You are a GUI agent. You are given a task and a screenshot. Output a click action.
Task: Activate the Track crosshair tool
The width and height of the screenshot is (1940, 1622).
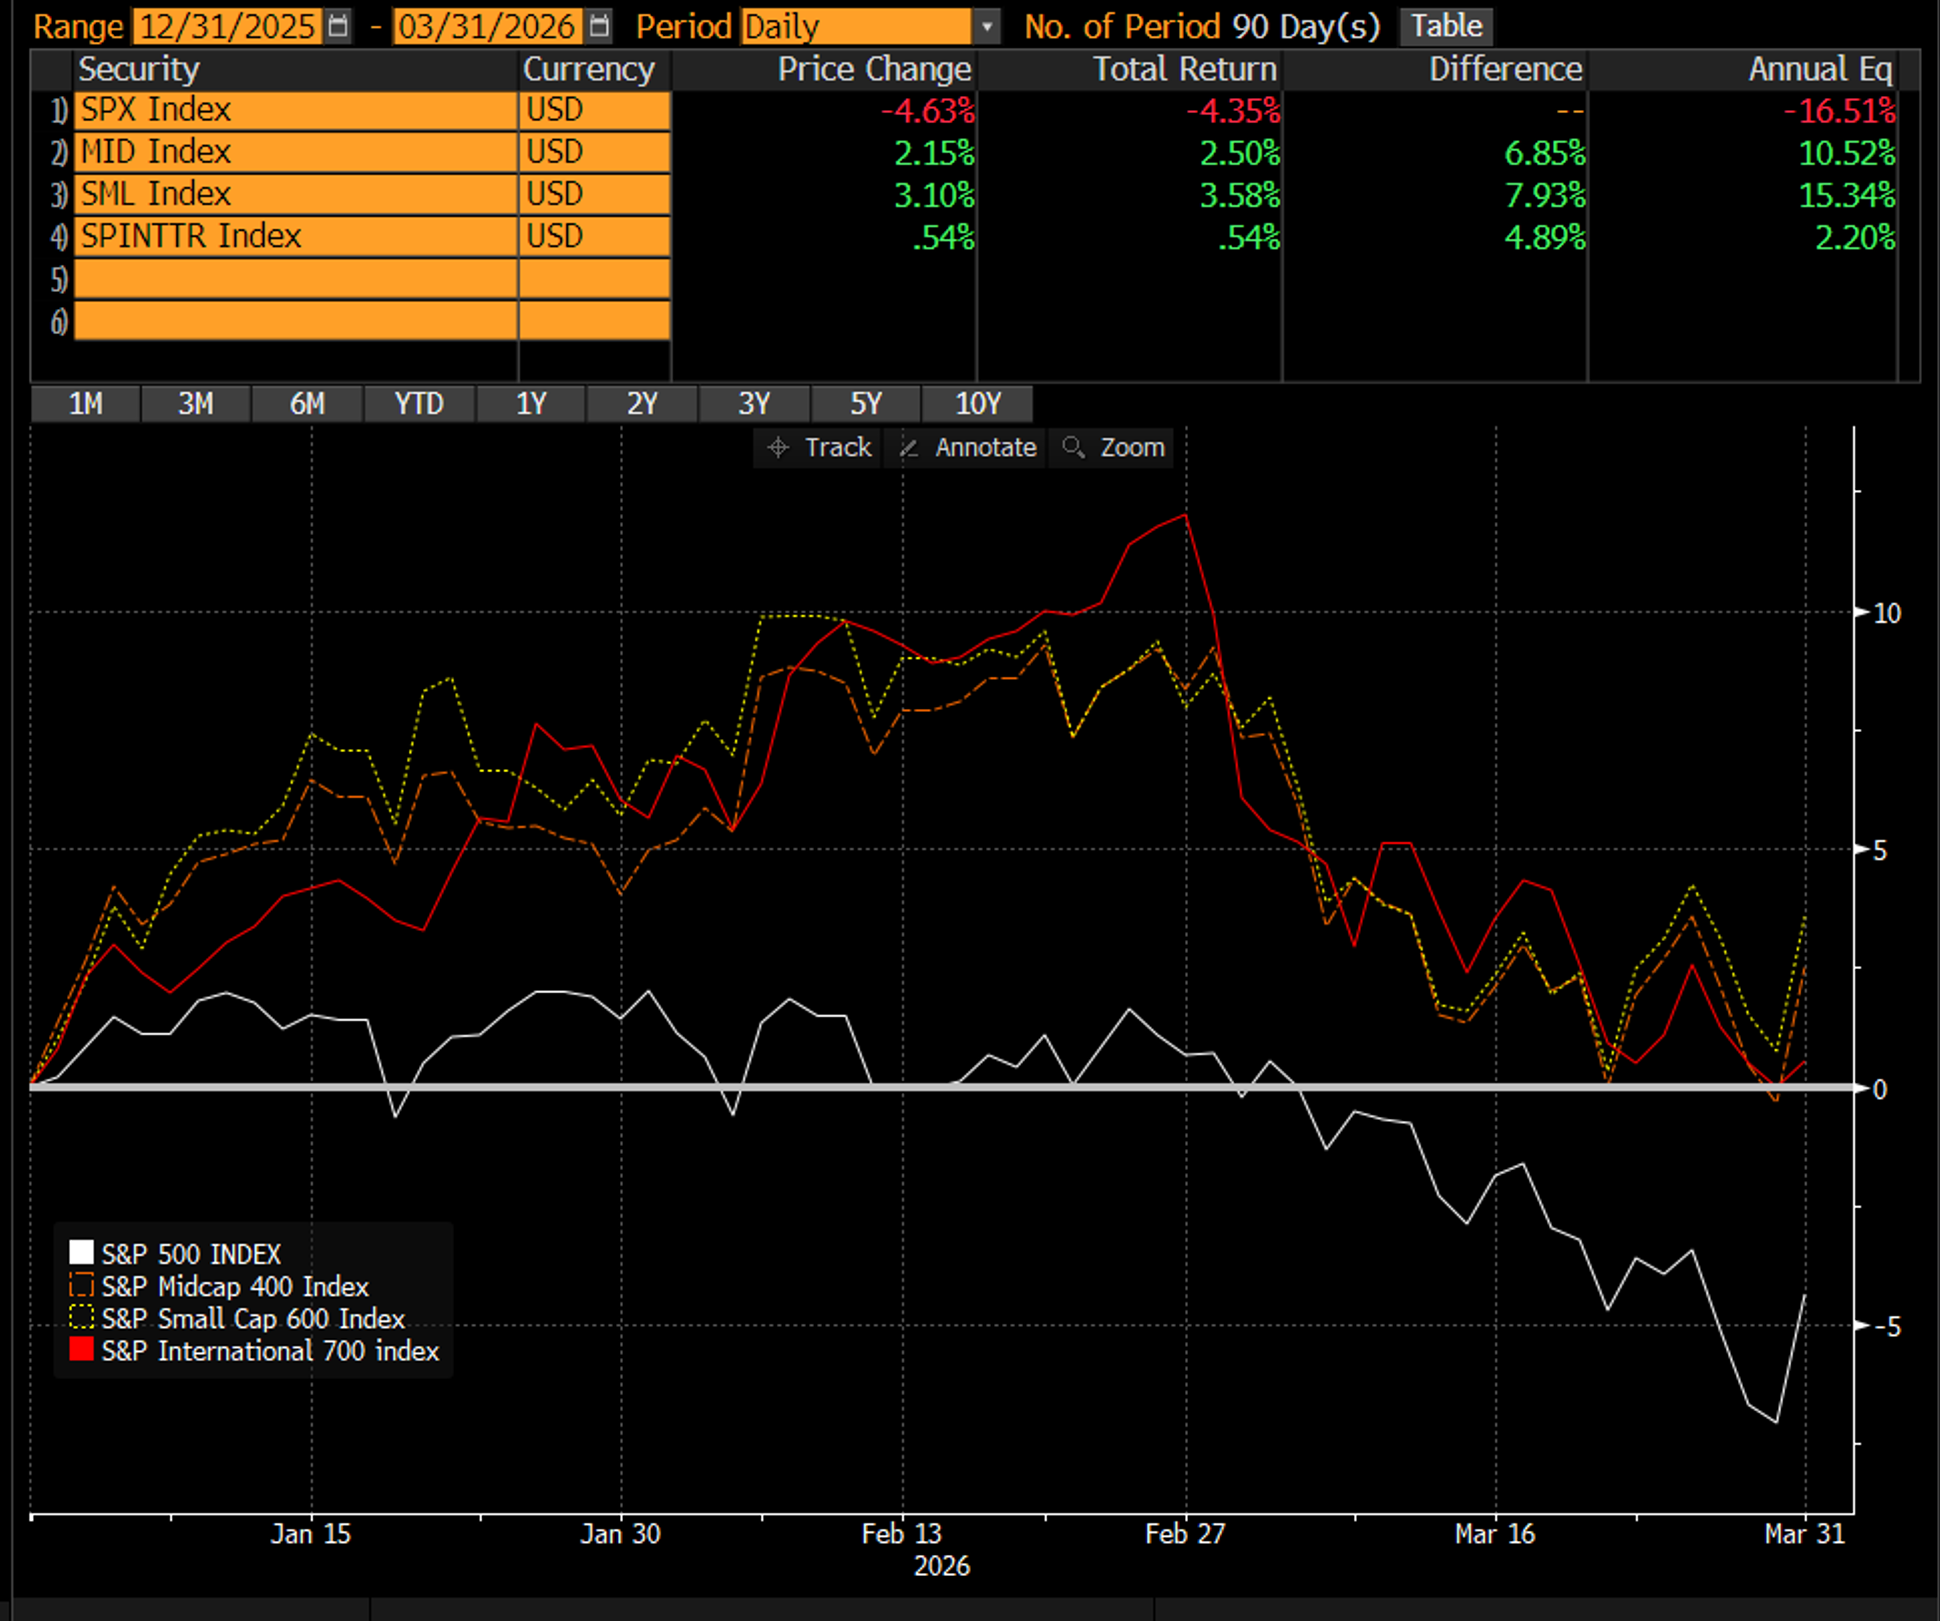tap(818, 447)
